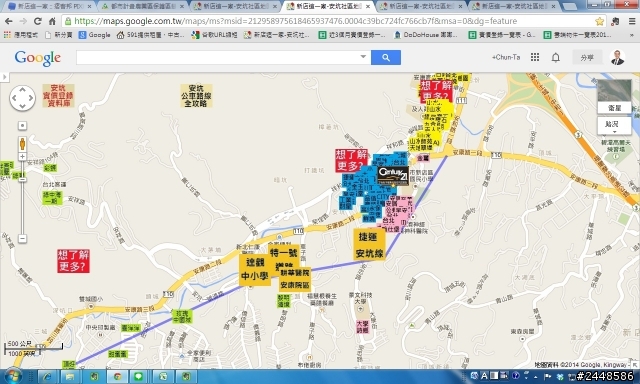Viewport: 640px width, 384px height.
Task: Open the 新分頁 bookmark
Action: 59,35
